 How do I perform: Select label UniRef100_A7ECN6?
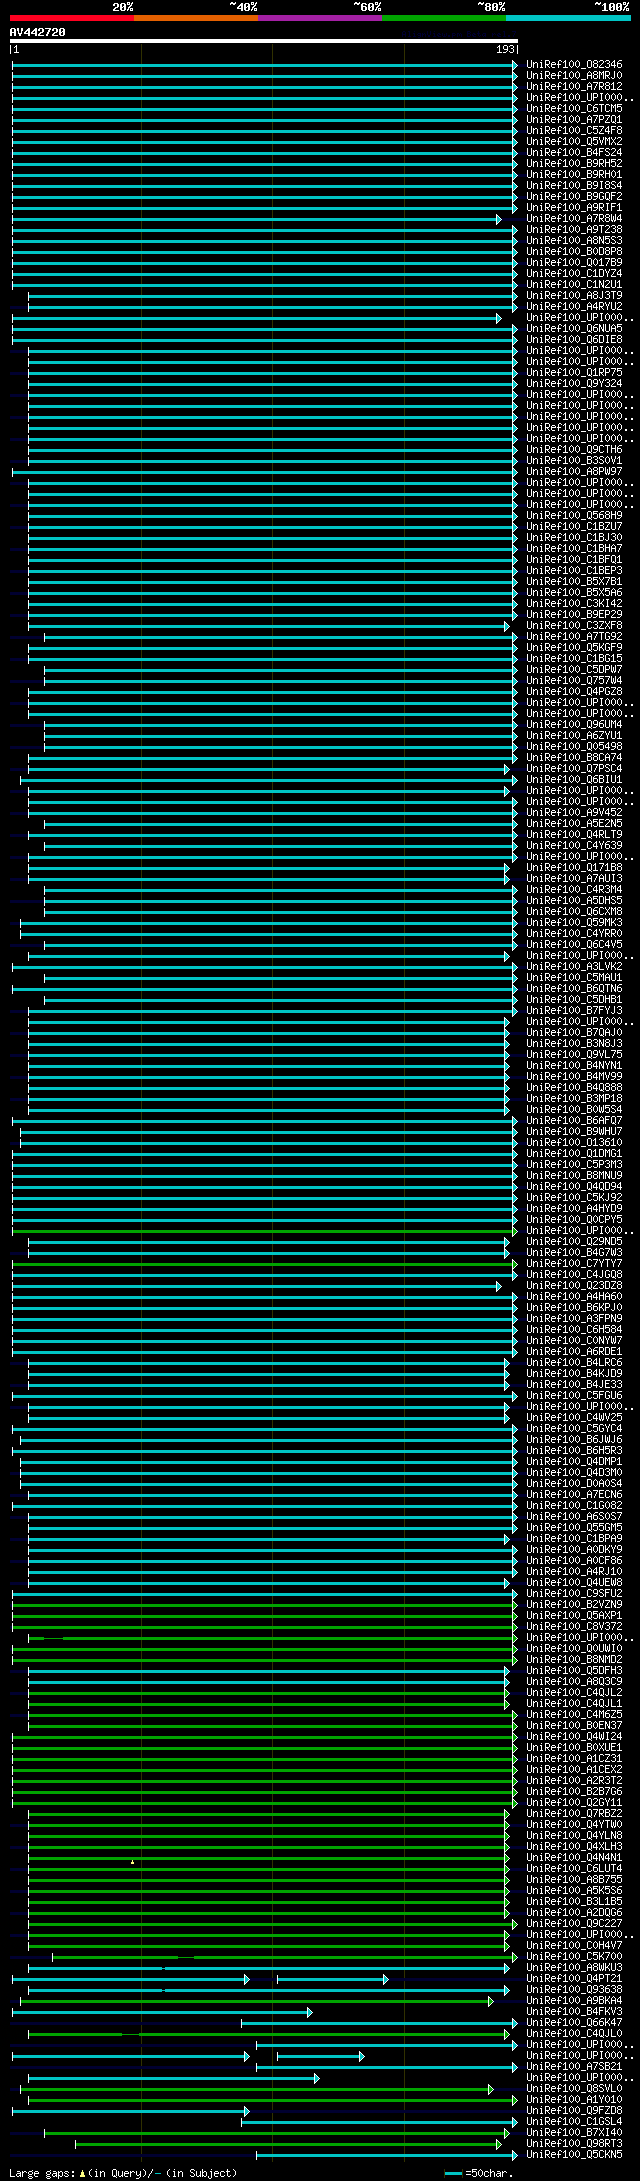click(x=574, y=1494)
